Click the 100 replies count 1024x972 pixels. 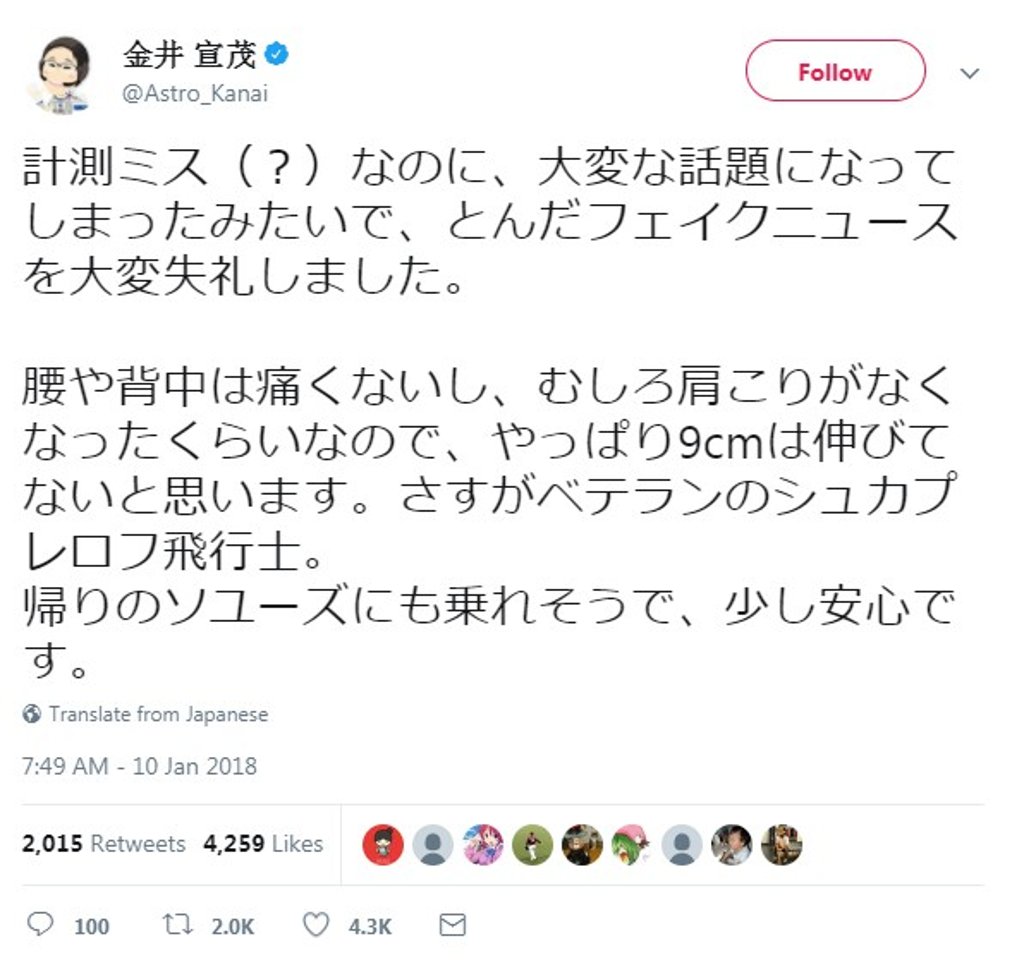[x=91, y=927]
